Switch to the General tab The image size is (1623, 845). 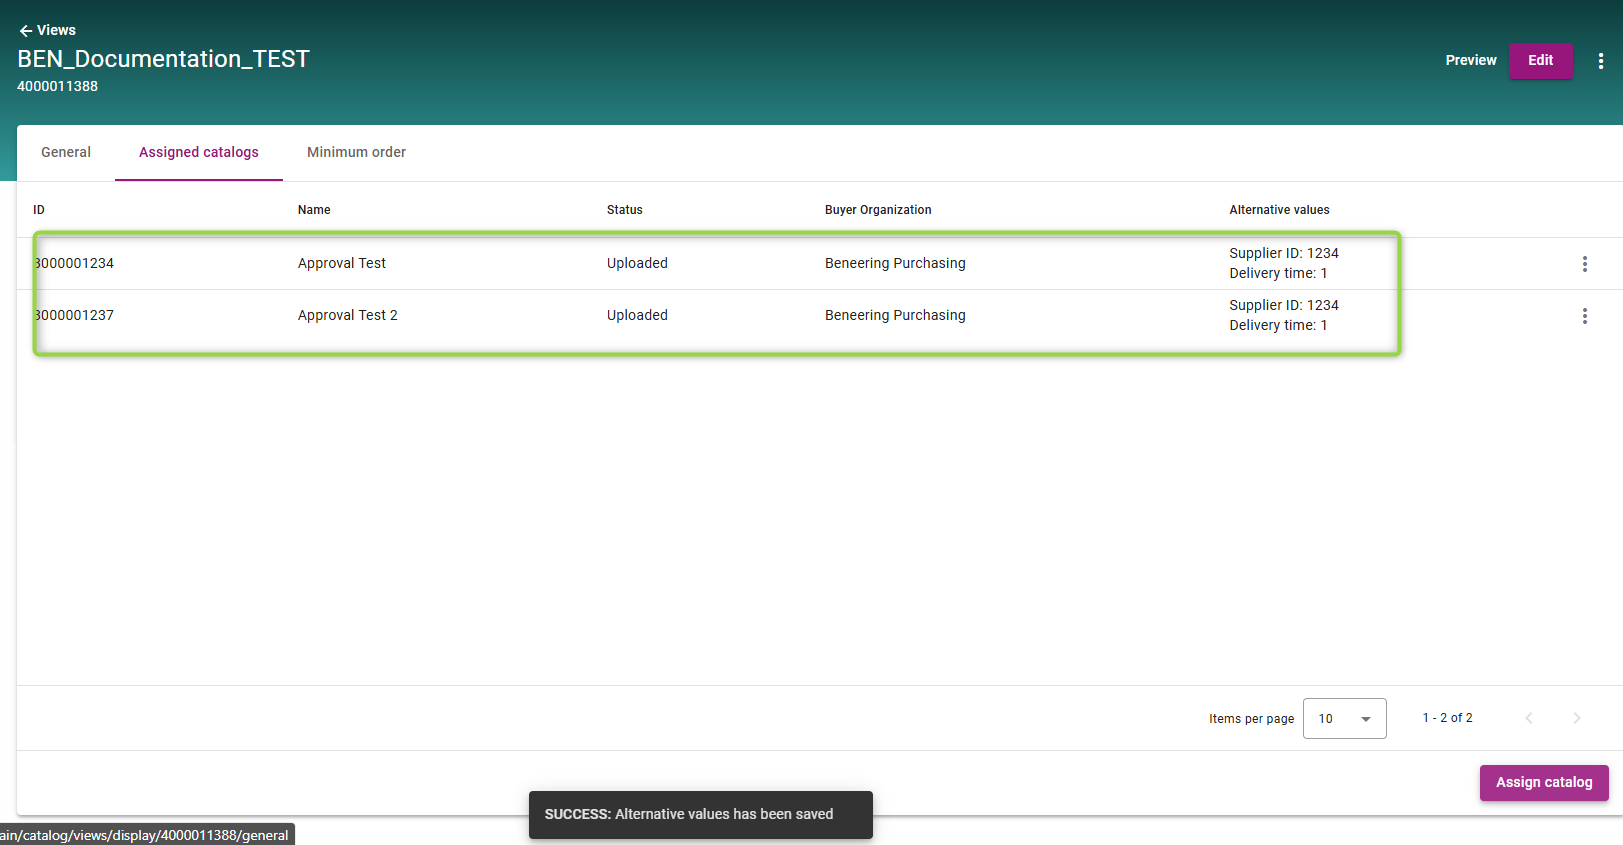click(x=66, y=152)
